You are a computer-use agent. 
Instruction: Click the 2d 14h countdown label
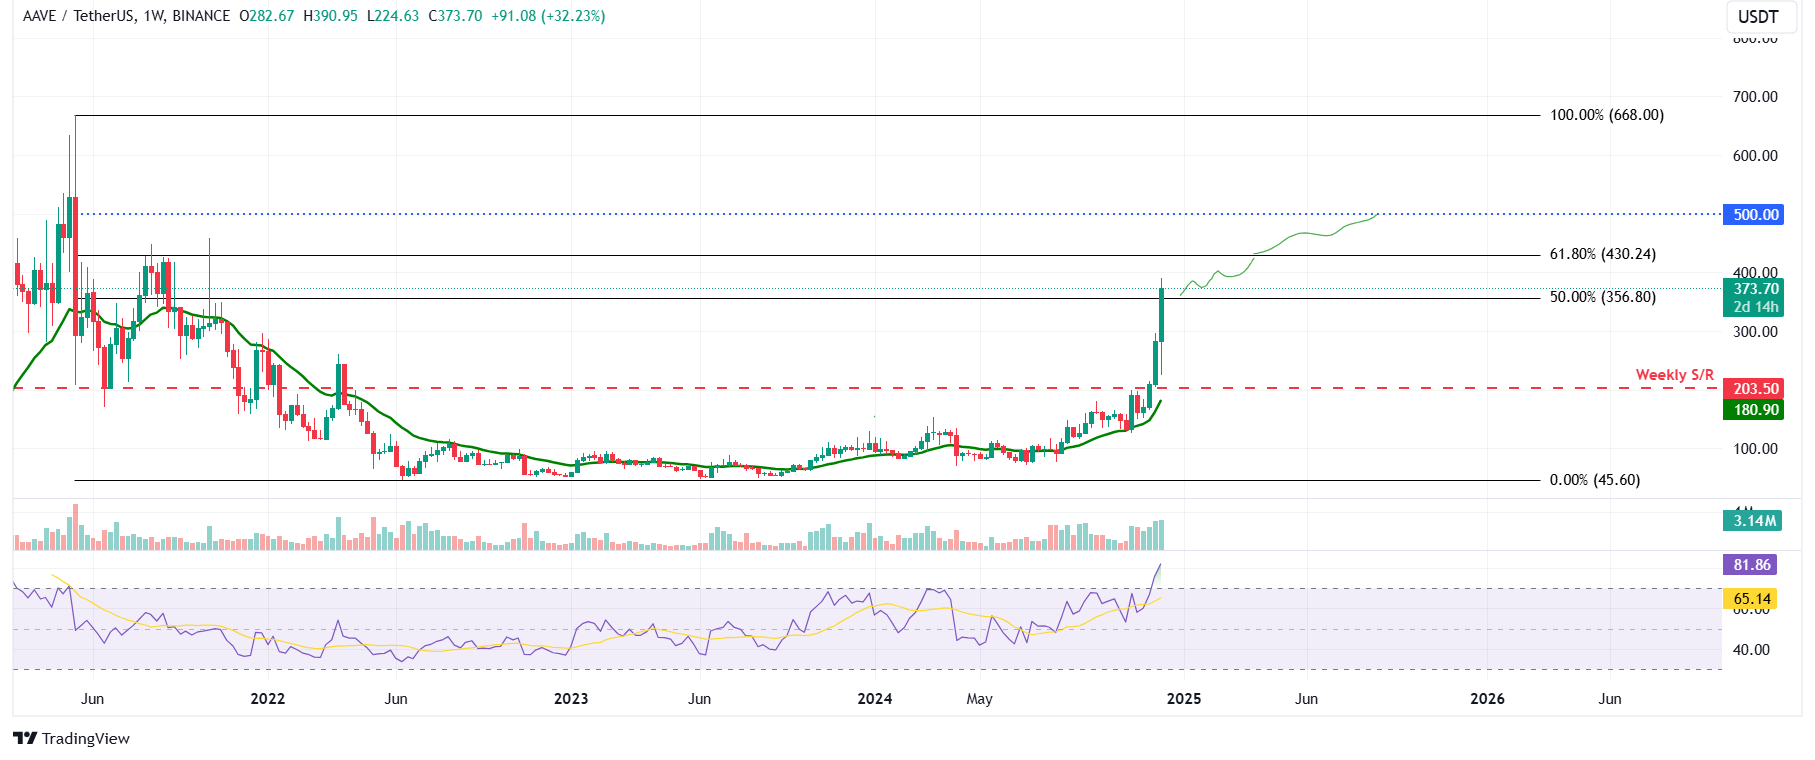(x=1755, y=307)
